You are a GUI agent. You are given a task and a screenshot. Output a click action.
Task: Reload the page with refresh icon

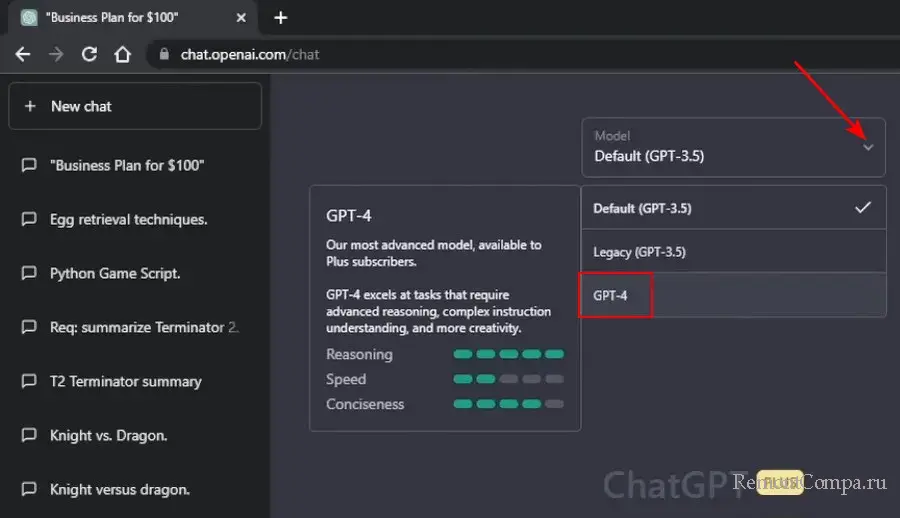coord(89,54)
